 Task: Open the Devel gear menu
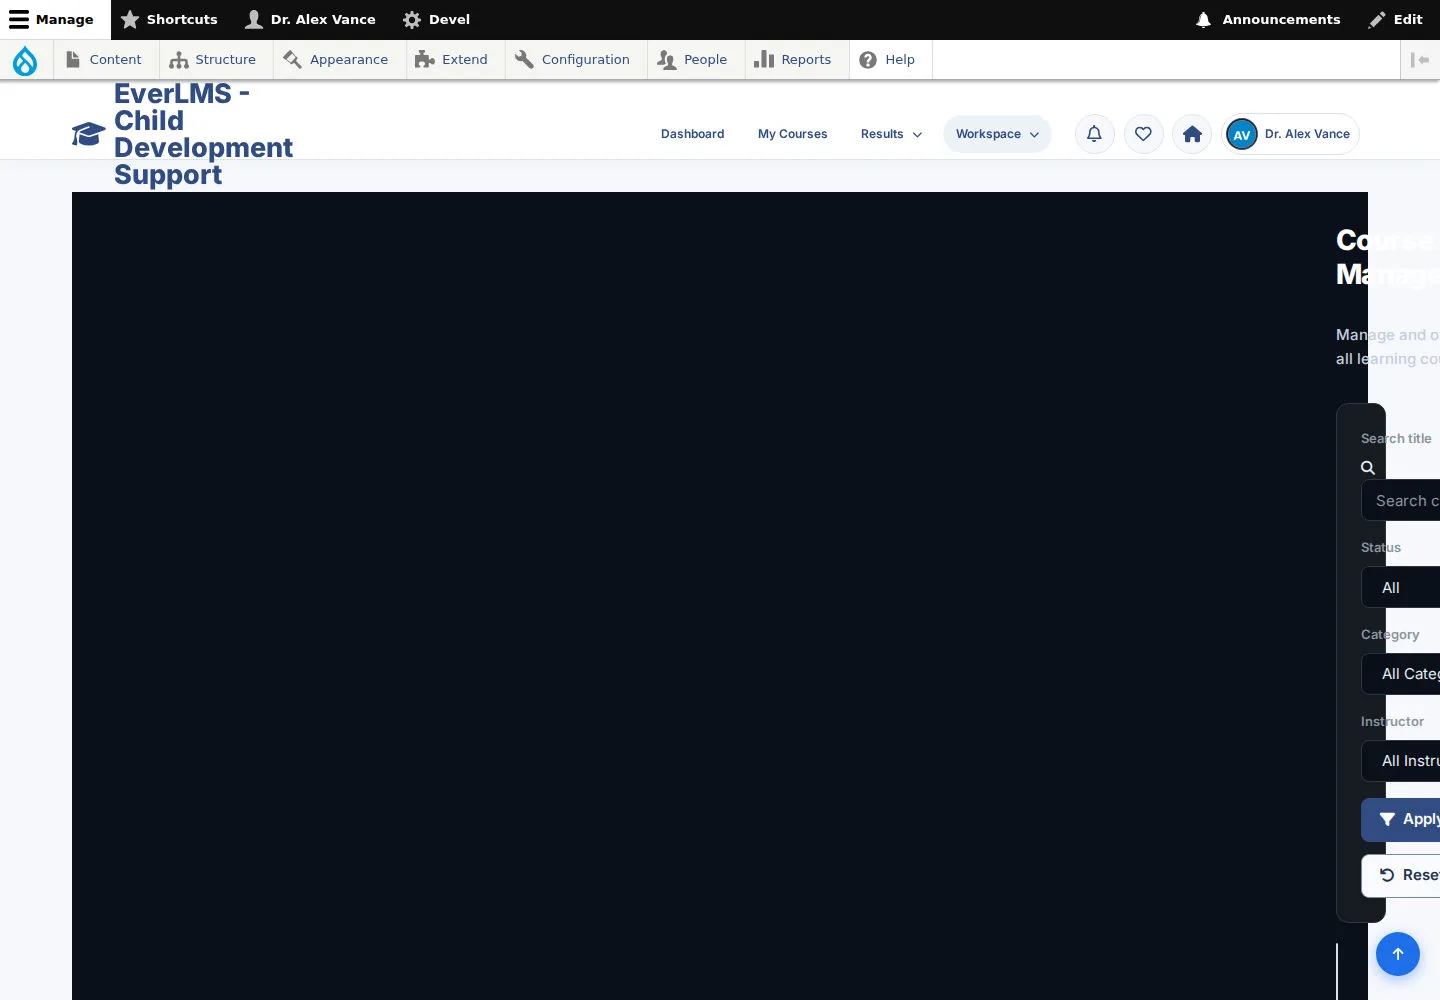click(x=436, y=20)
